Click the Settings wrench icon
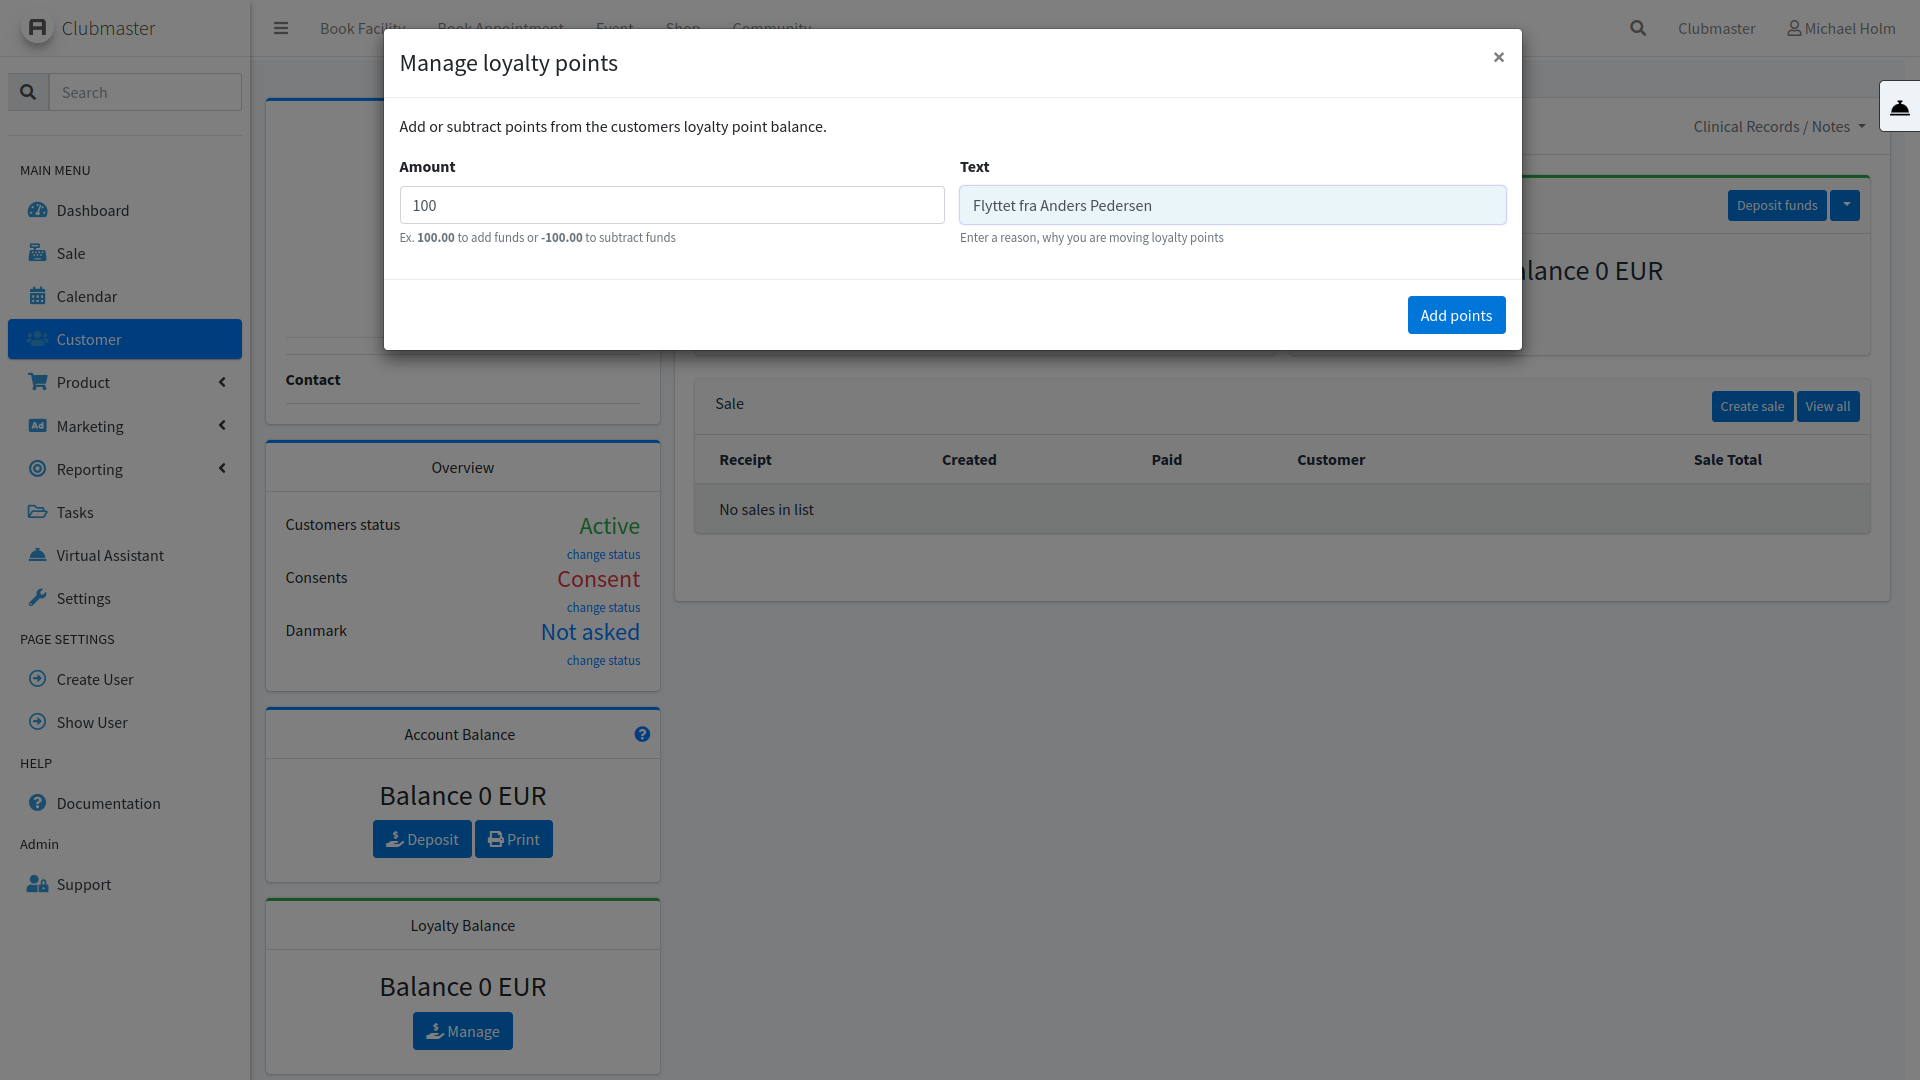Viewport: 1920px width, 1080px height. click(x=38, y=598)
